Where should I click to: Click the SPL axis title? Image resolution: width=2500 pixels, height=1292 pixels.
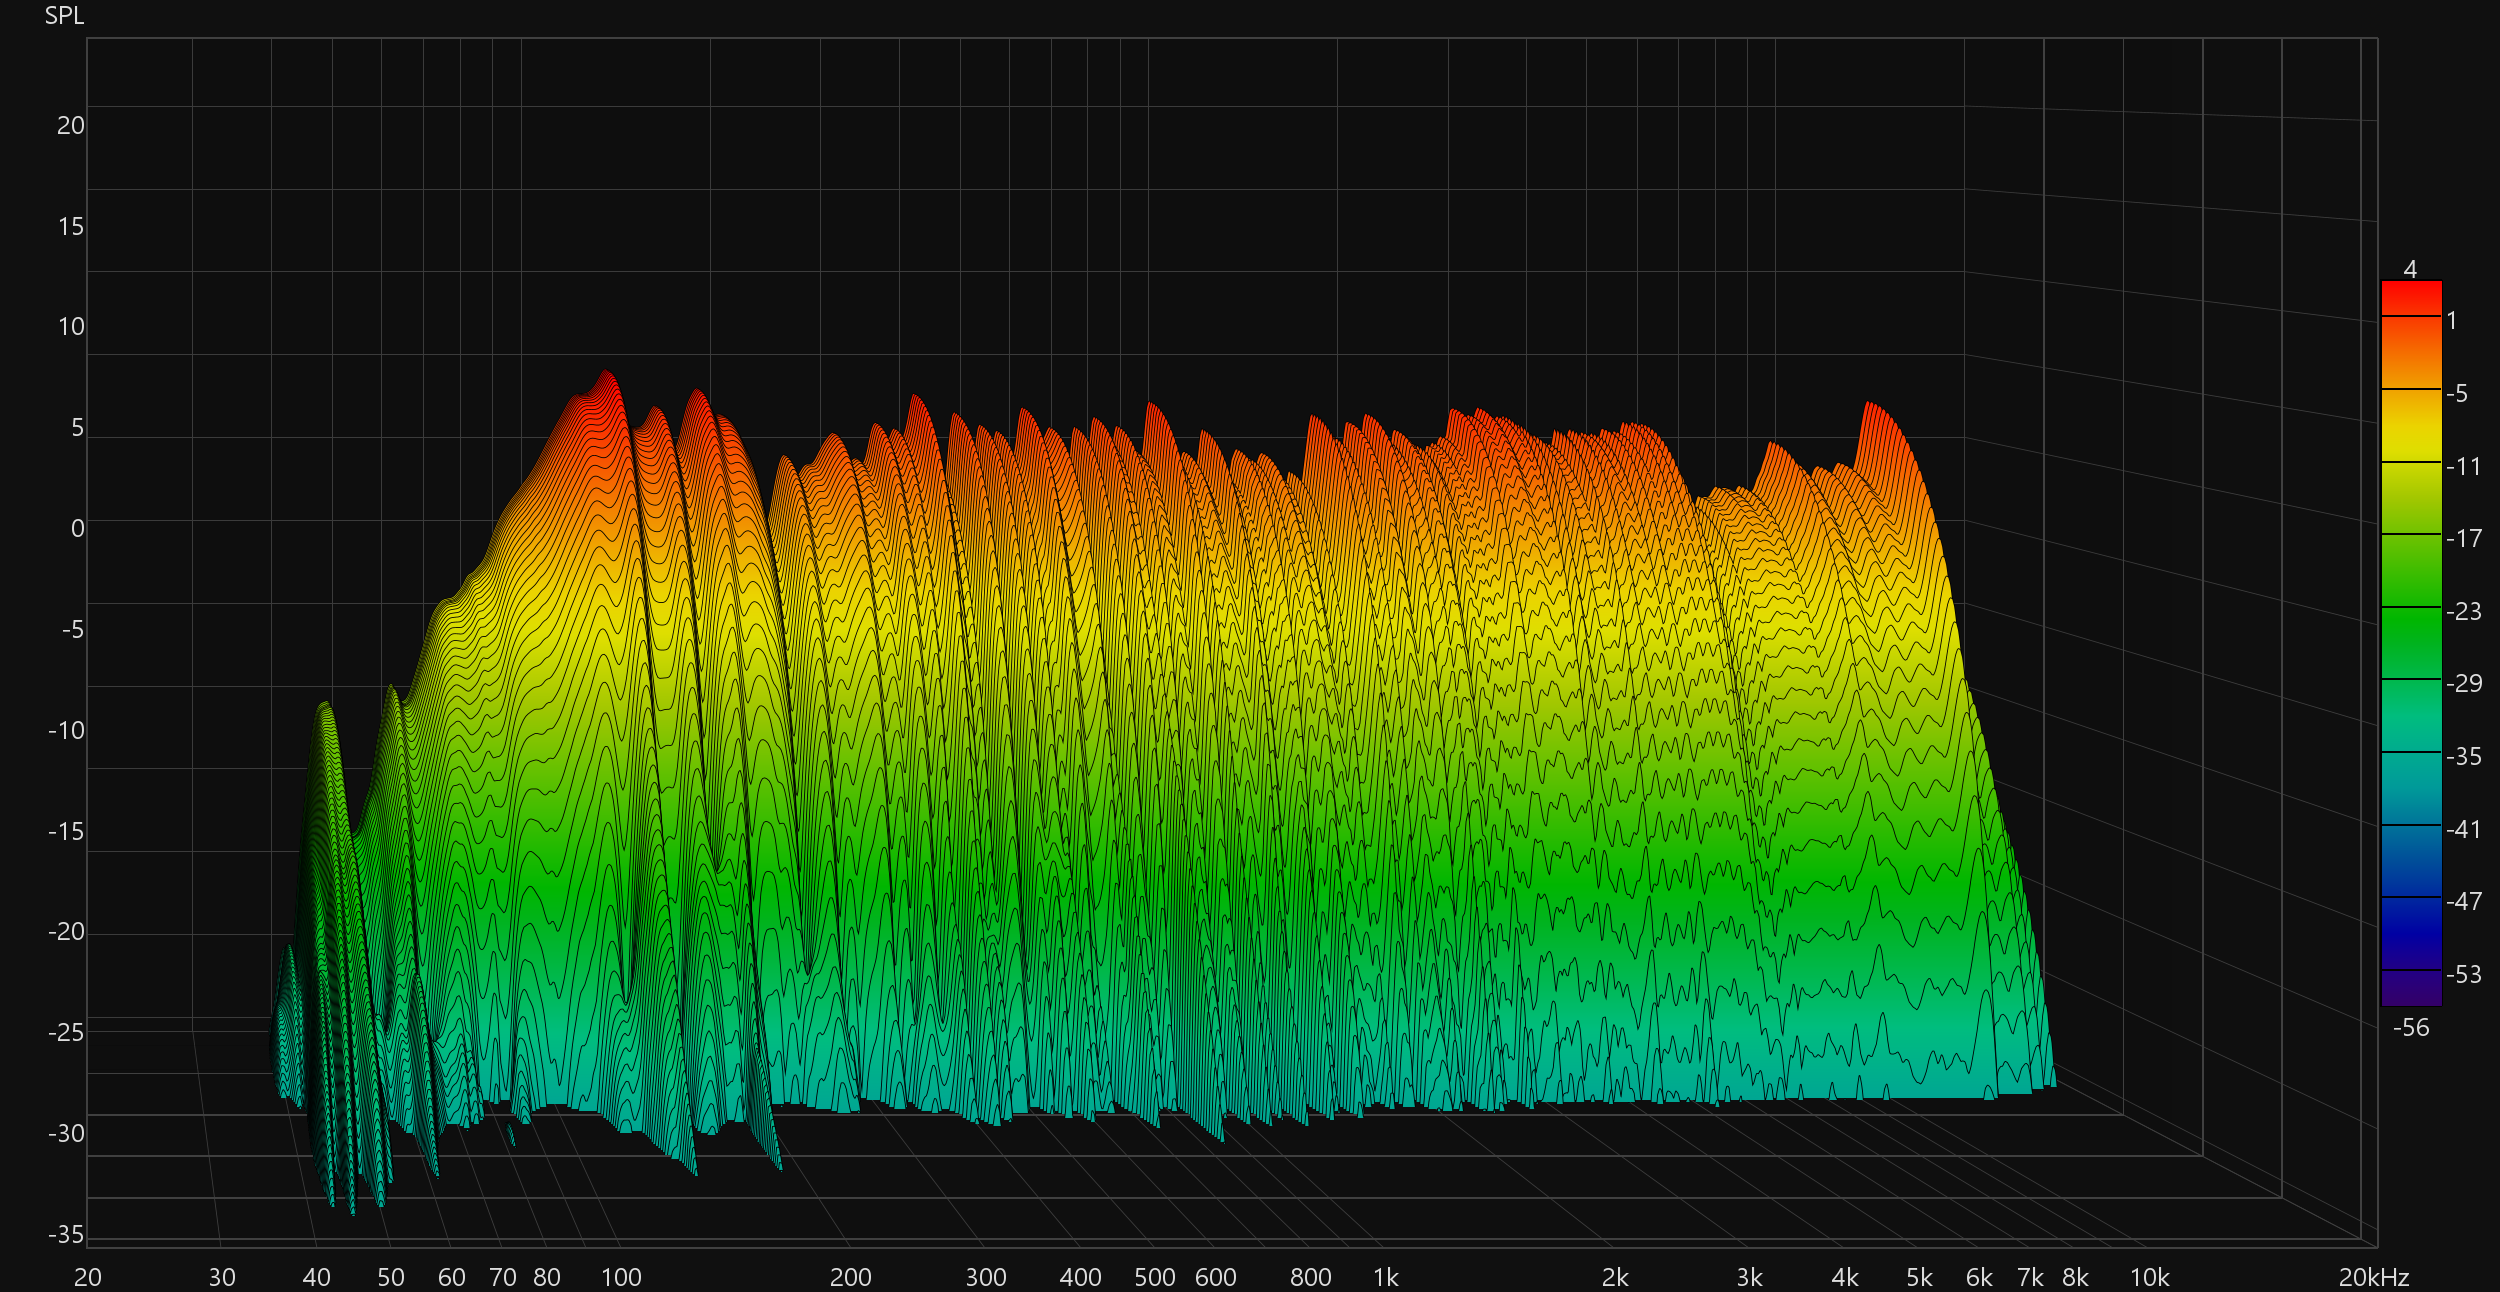pos(64,16)
